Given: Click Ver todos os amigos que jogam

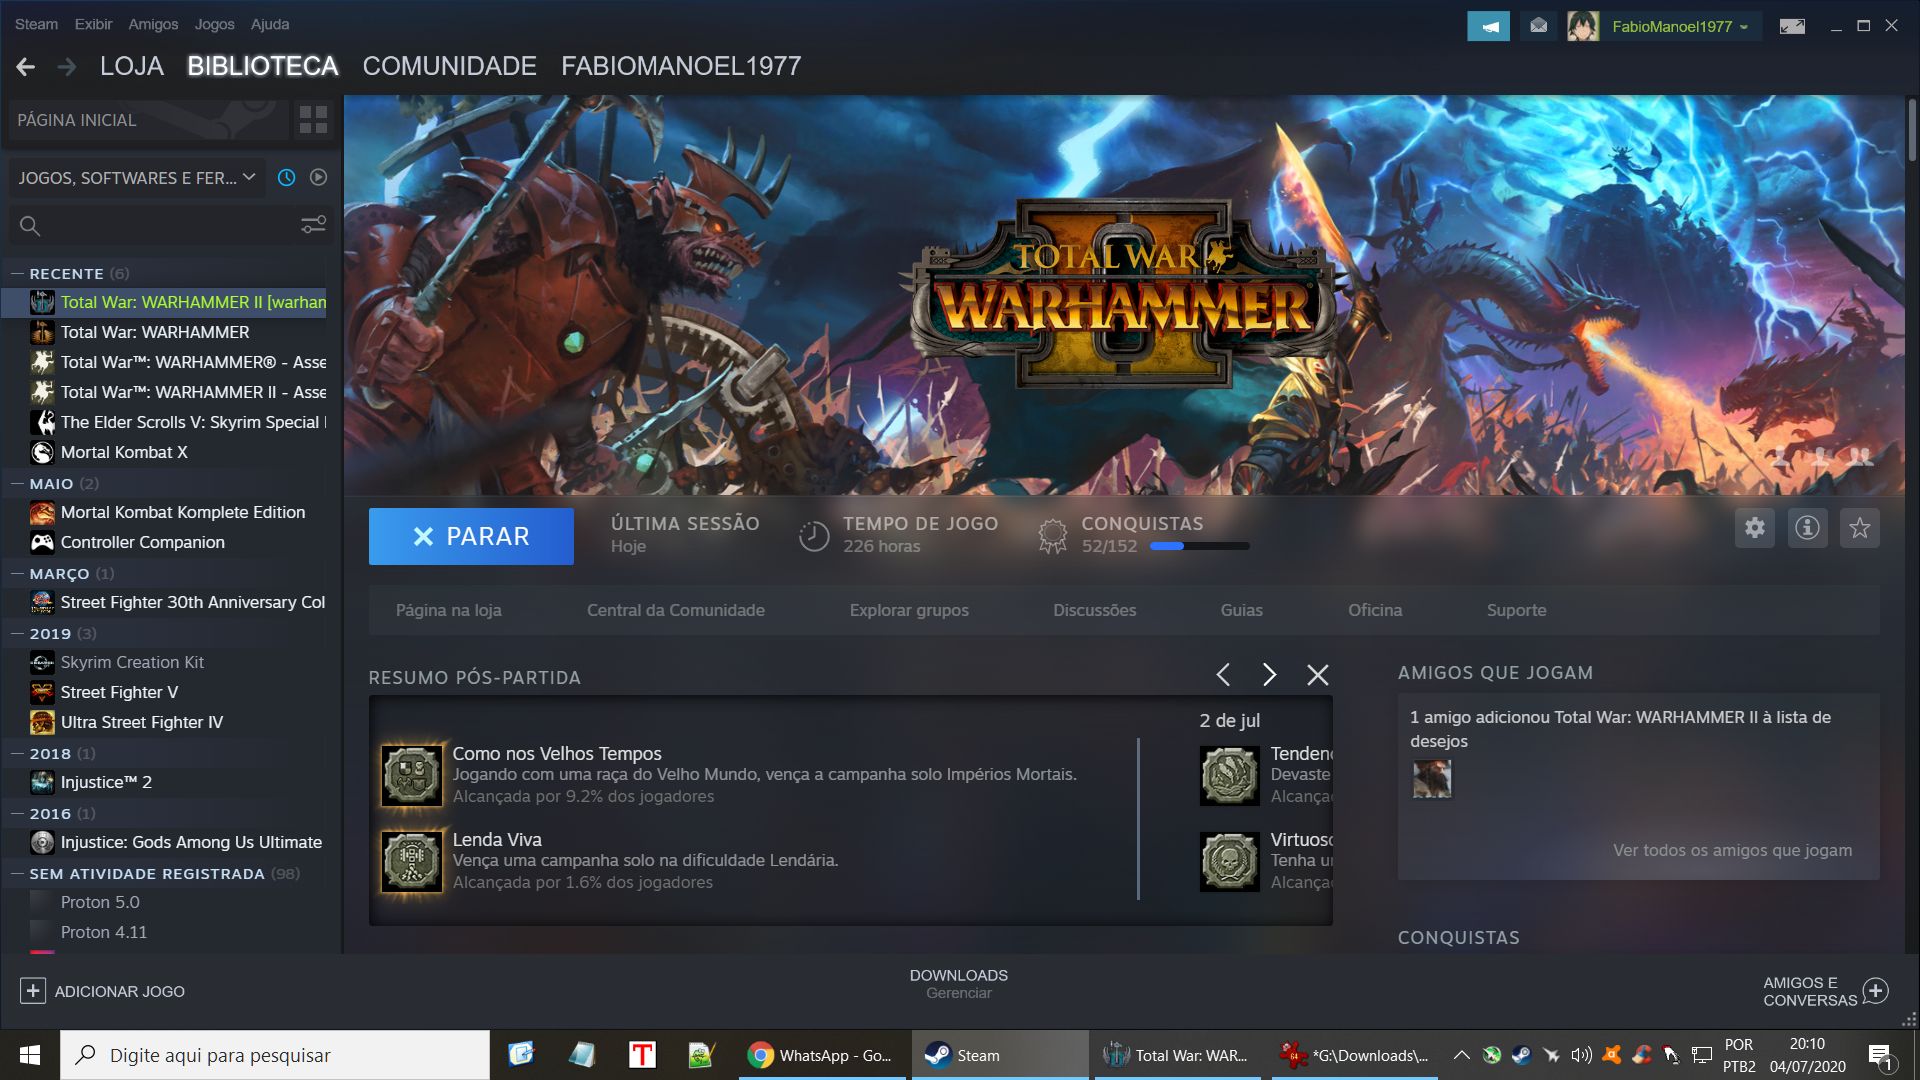Looking at the screenshot, I should [x=1732, y=850].
